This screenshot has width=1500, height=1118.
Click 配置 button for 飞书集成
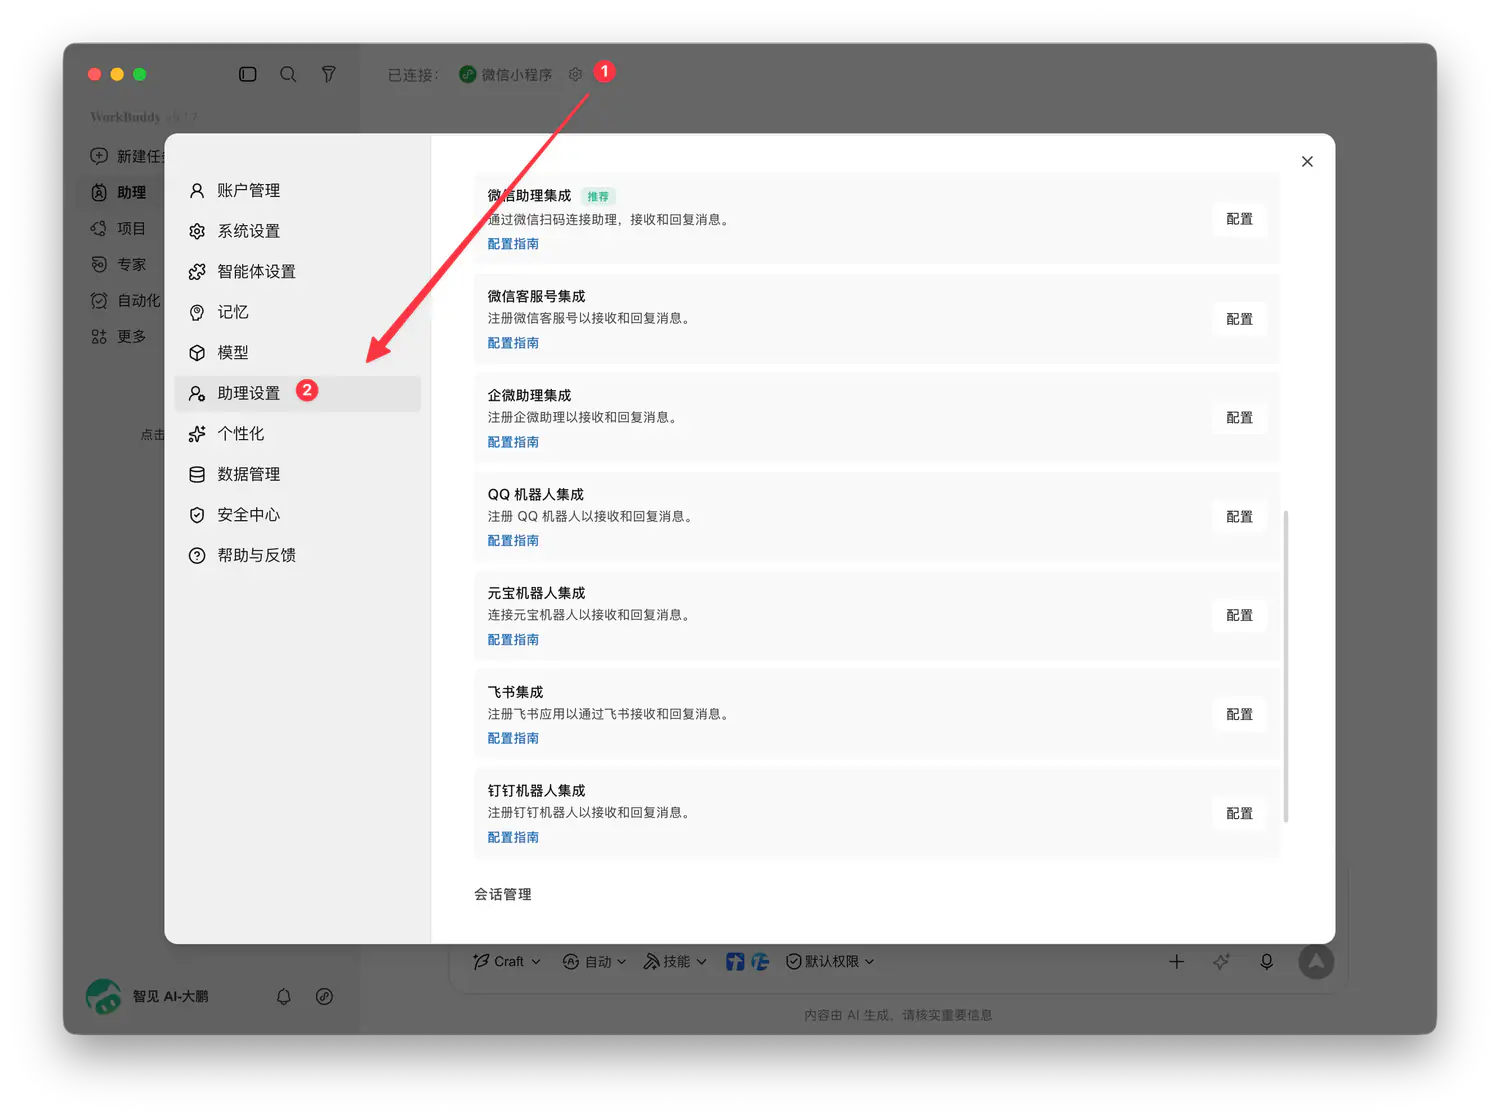pyautogui.click(x=1239, y=714)
